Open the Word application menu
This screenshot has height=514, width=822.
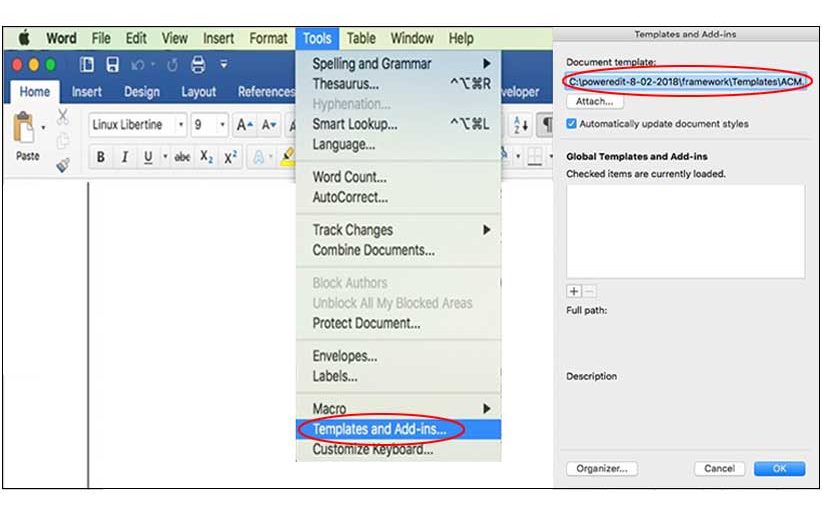point(61,38)
